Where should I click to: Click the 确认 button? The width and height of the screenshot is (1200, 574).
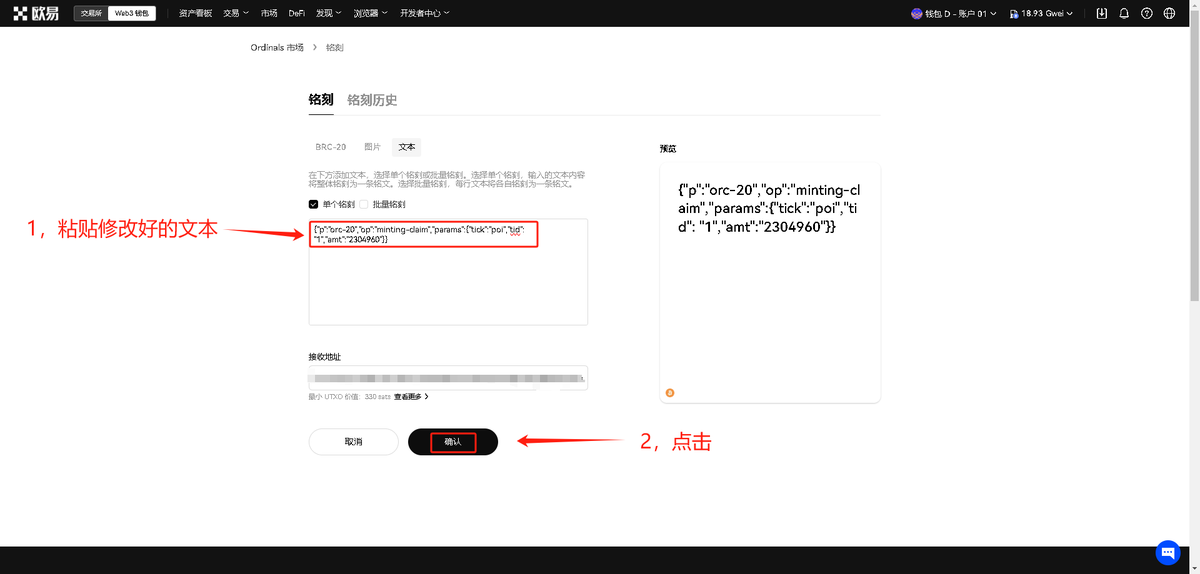[x=453, y=441]
